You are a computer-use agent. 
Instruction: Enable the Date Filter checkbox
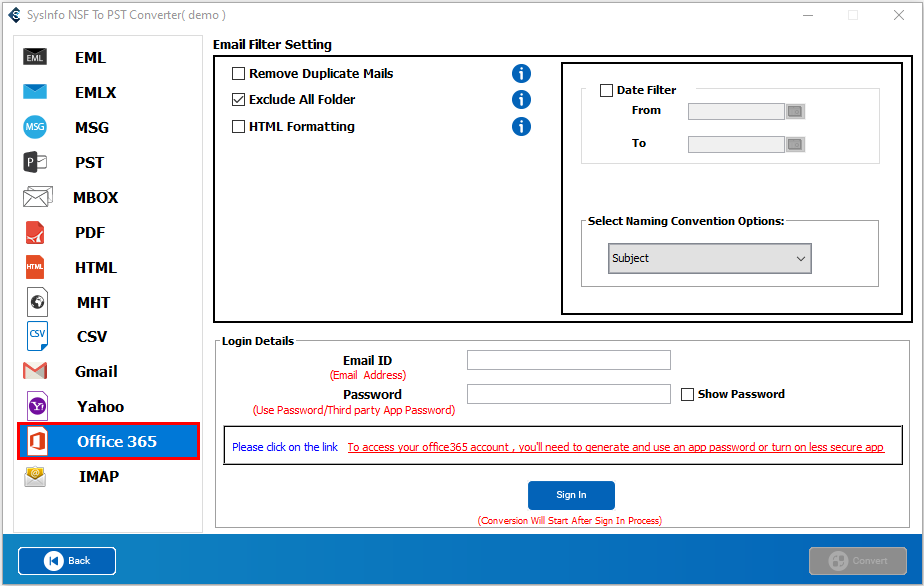pos(606,90)
